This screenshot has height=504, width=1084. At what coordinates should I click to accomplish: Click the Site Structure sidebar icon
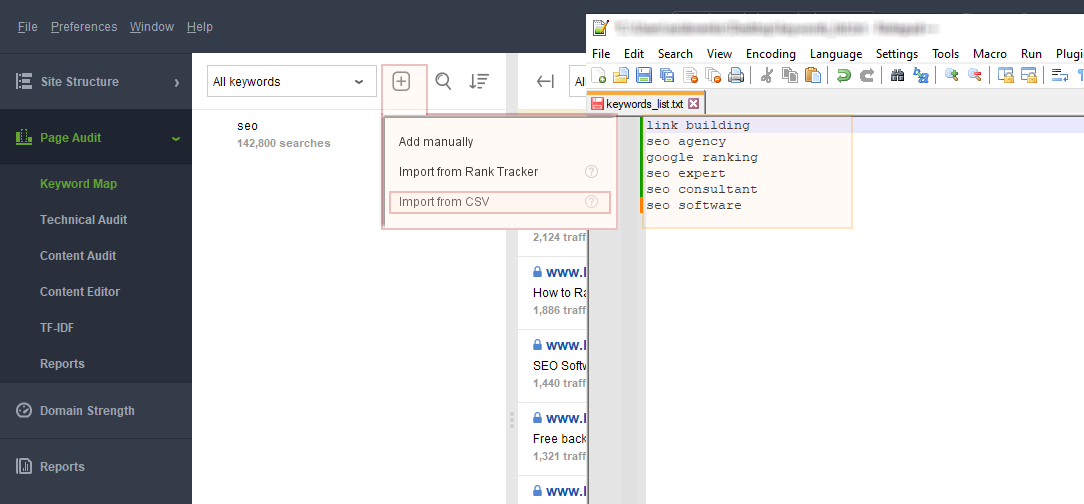click(24, 81)
